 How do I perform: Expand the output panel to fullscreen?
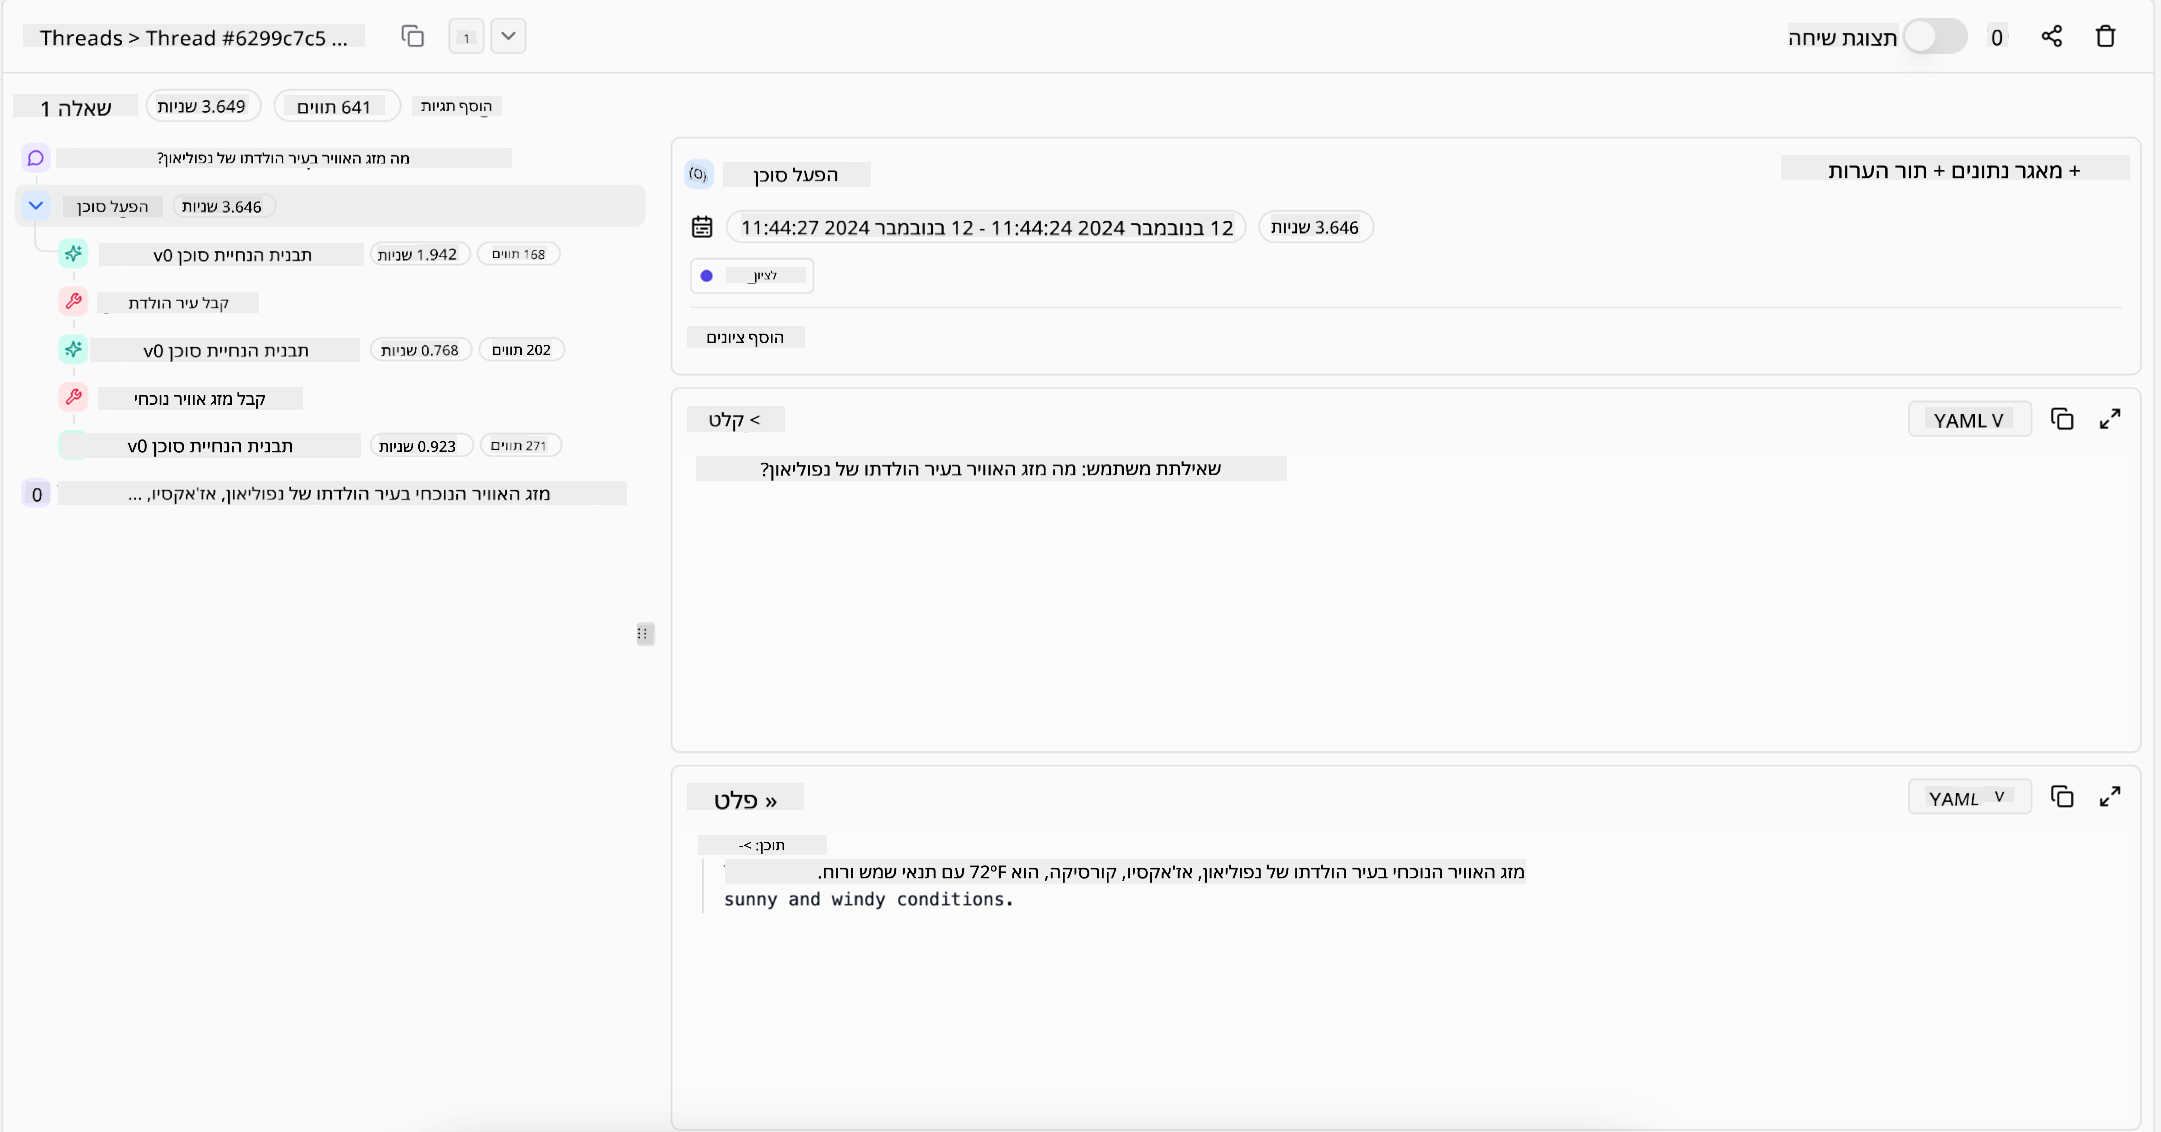pos(2110,797)
